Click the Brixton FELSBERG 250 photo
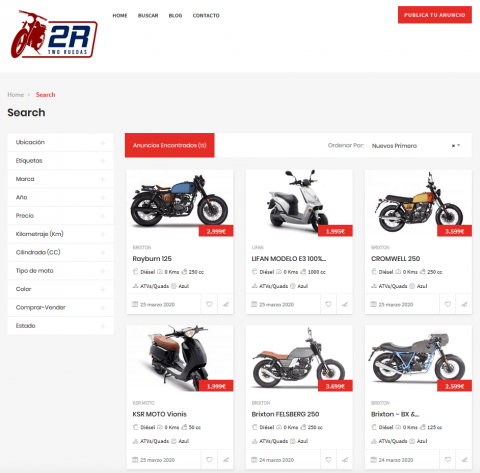480x473 pixels. coord(299,357)
